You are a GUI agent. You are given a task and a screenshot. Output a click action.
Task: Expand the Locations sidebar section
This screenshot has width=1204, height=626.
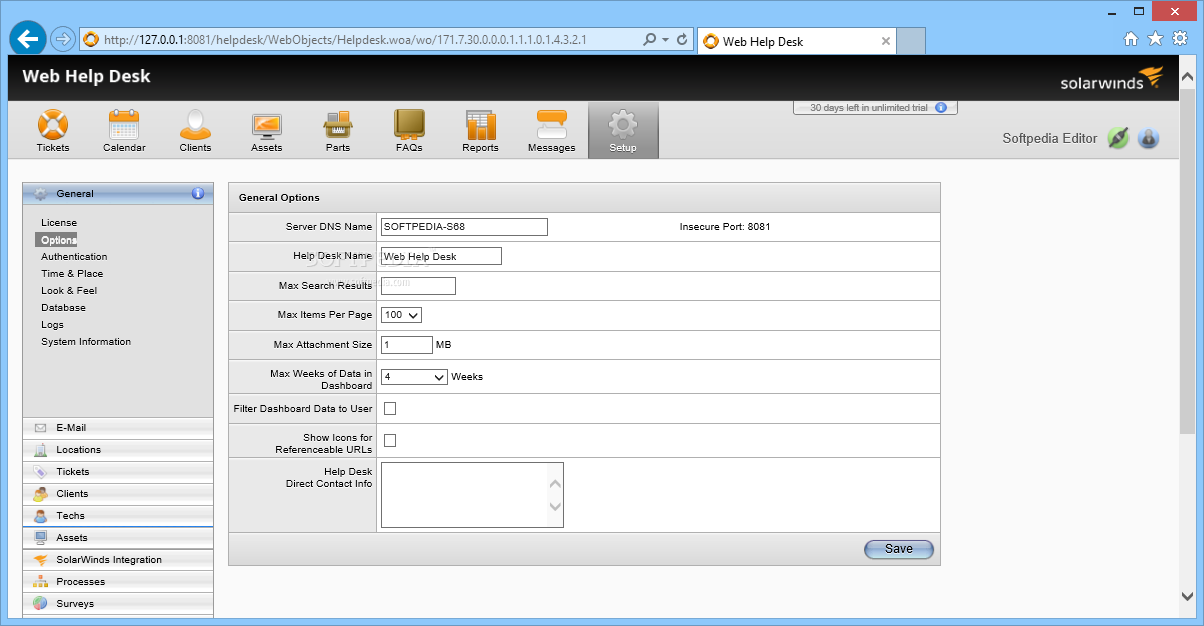point(118,449)
